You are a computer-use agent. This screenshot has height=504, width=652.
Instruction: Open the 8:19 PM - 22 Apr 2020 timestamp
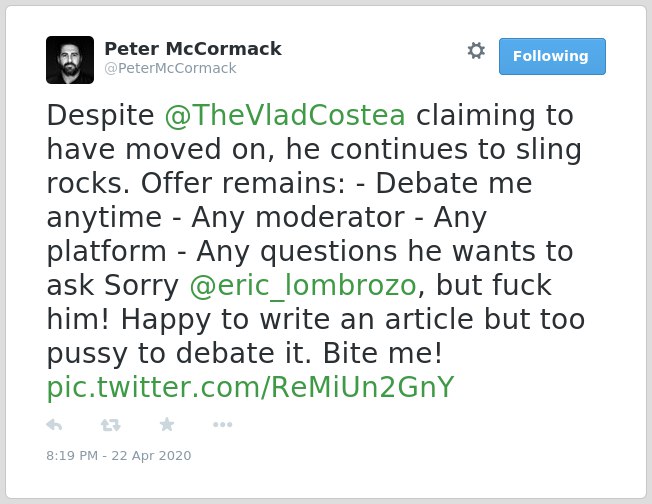119,456
